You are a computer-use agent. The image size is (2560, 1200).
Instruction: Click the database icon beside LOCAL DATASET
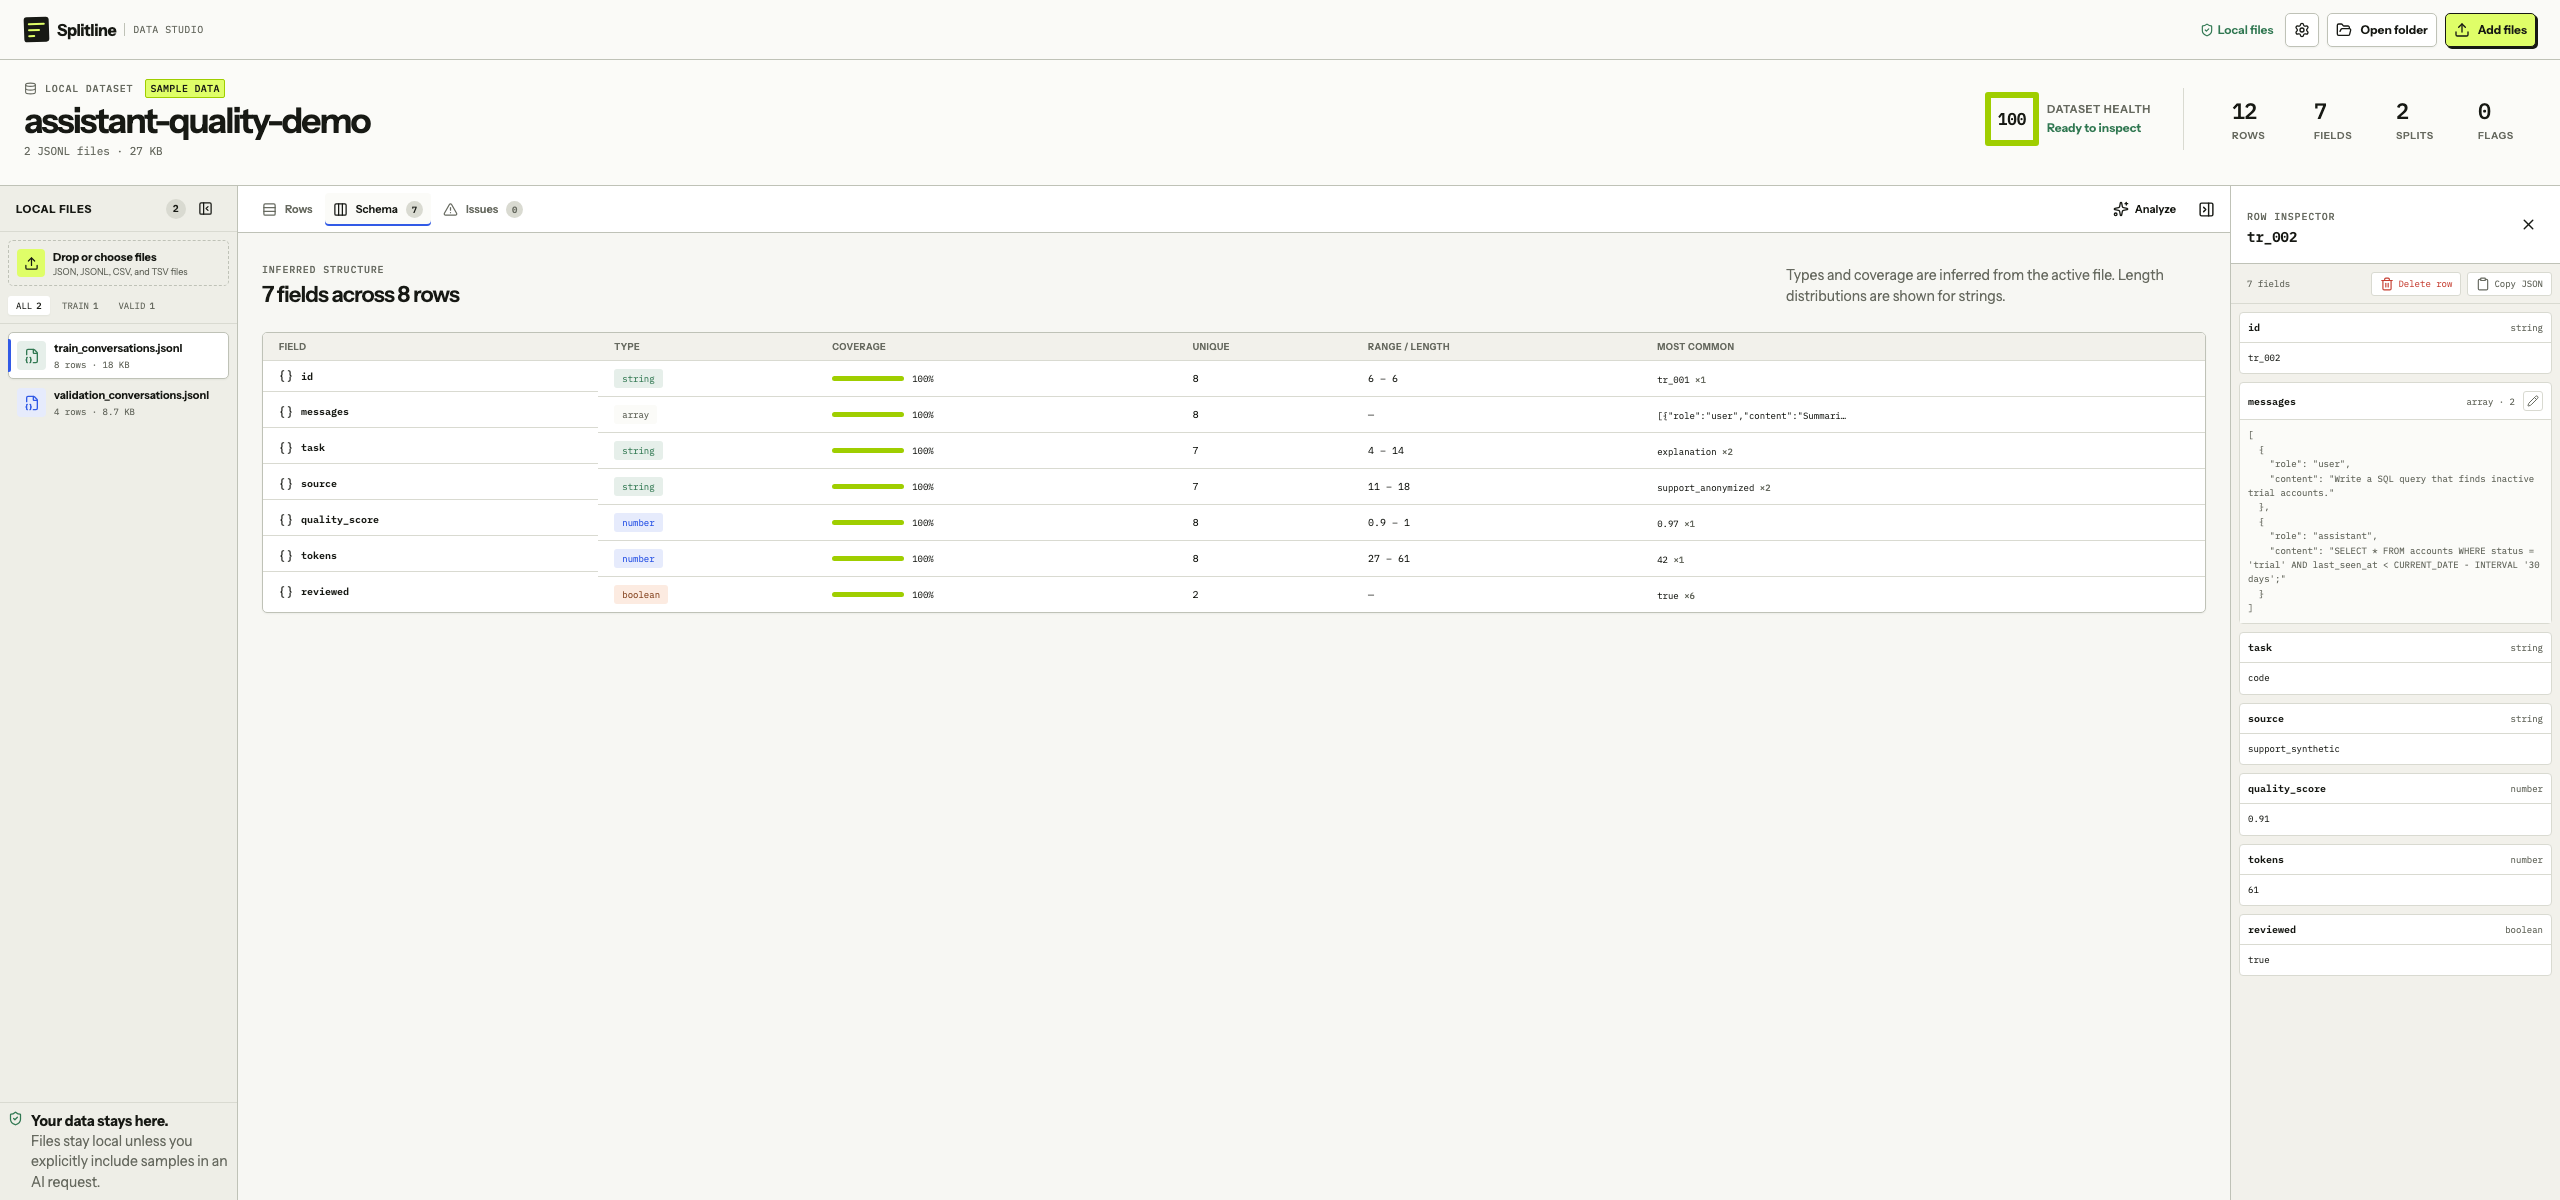(x=30, y=89)
